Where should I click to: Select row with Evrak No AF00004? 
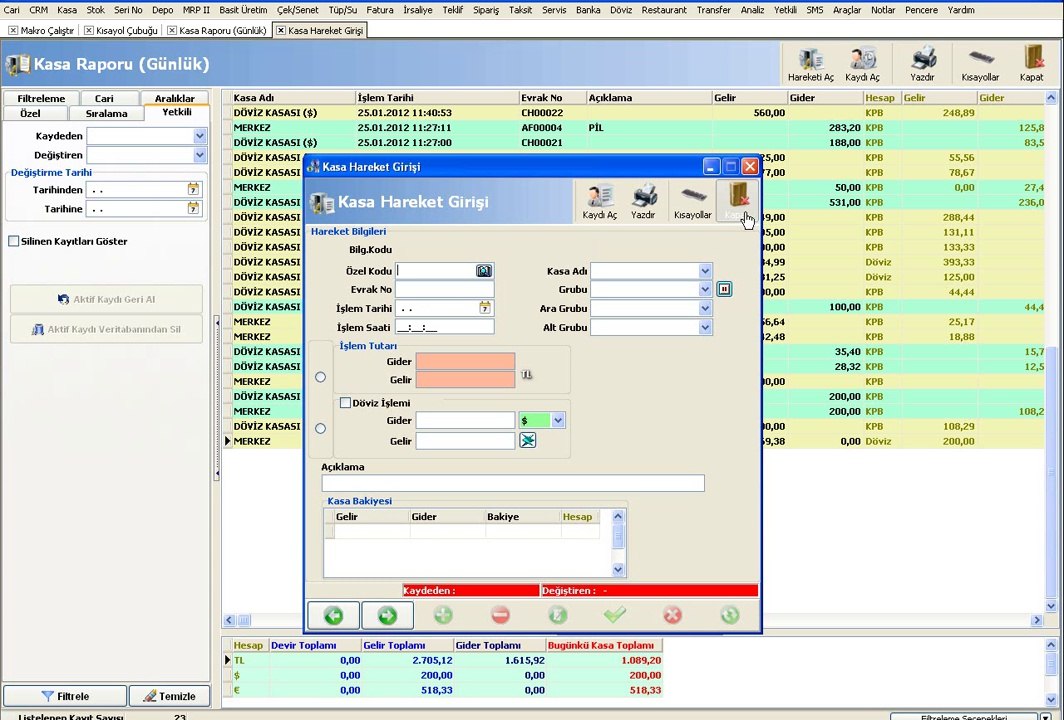(634, 128)
